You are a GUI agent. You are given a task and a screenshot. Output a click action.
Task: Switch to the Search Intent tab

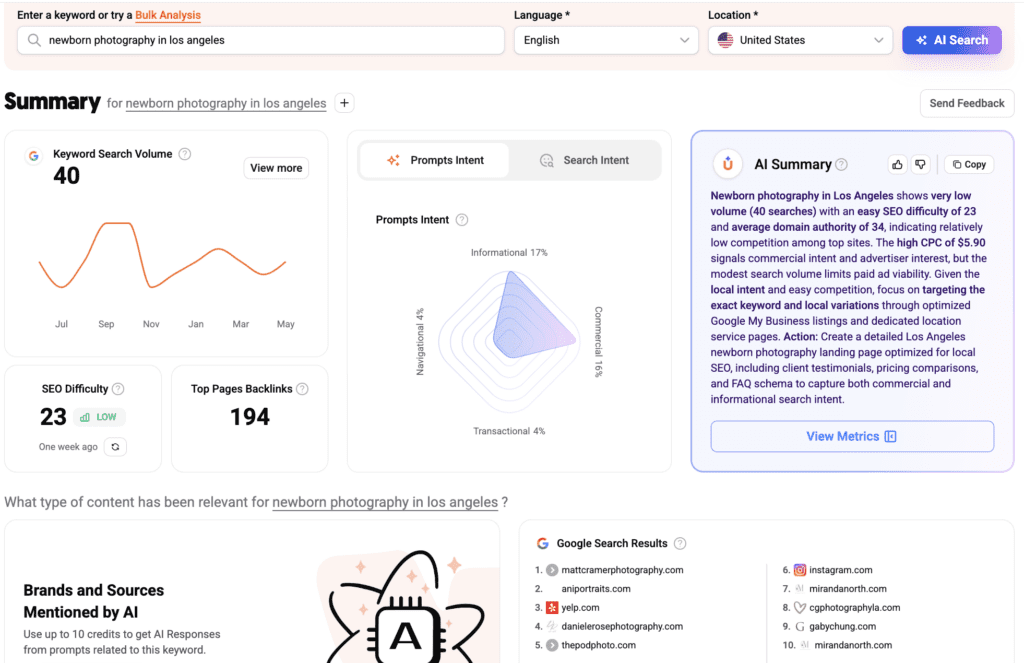click(584, 161)
